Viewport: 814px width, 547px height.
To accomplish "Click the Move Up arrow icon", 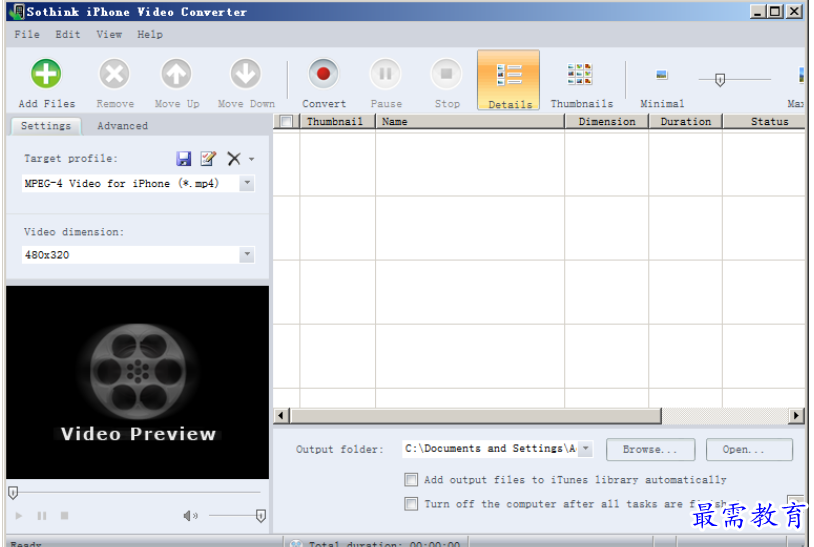I will click(x=176, y=74).
